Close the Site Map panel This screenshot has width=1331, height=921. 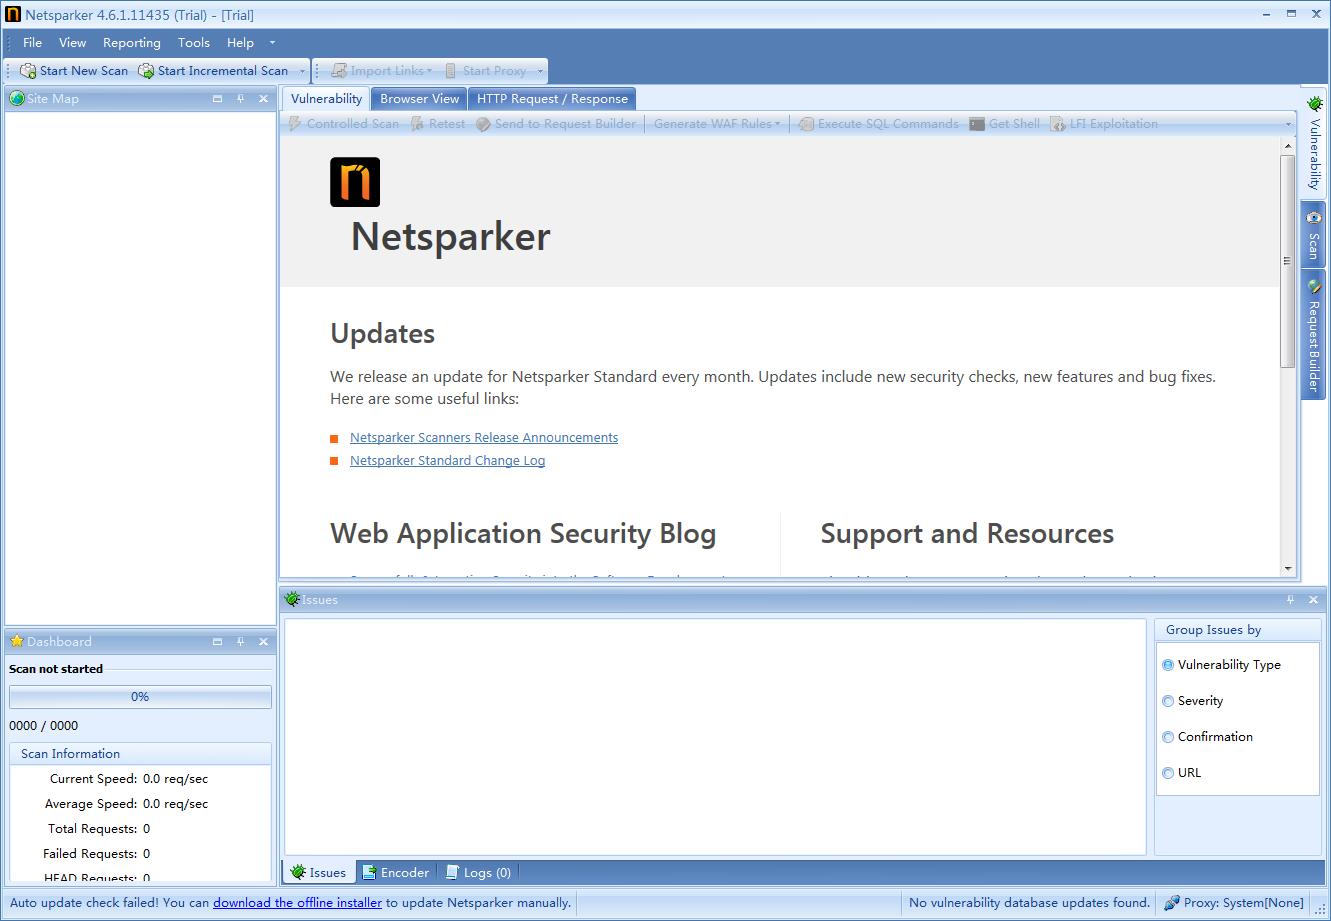(264, 98)
